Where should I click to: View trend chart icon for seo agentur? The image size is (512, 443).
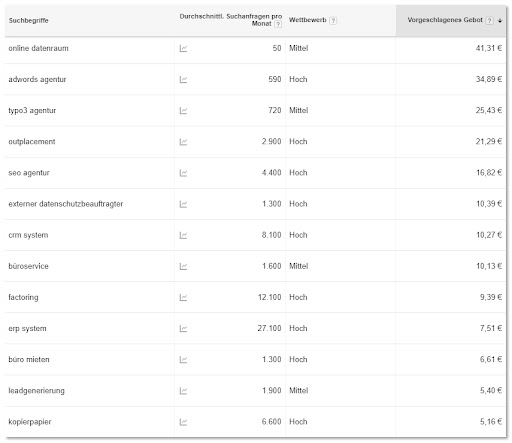pos(183,173)
